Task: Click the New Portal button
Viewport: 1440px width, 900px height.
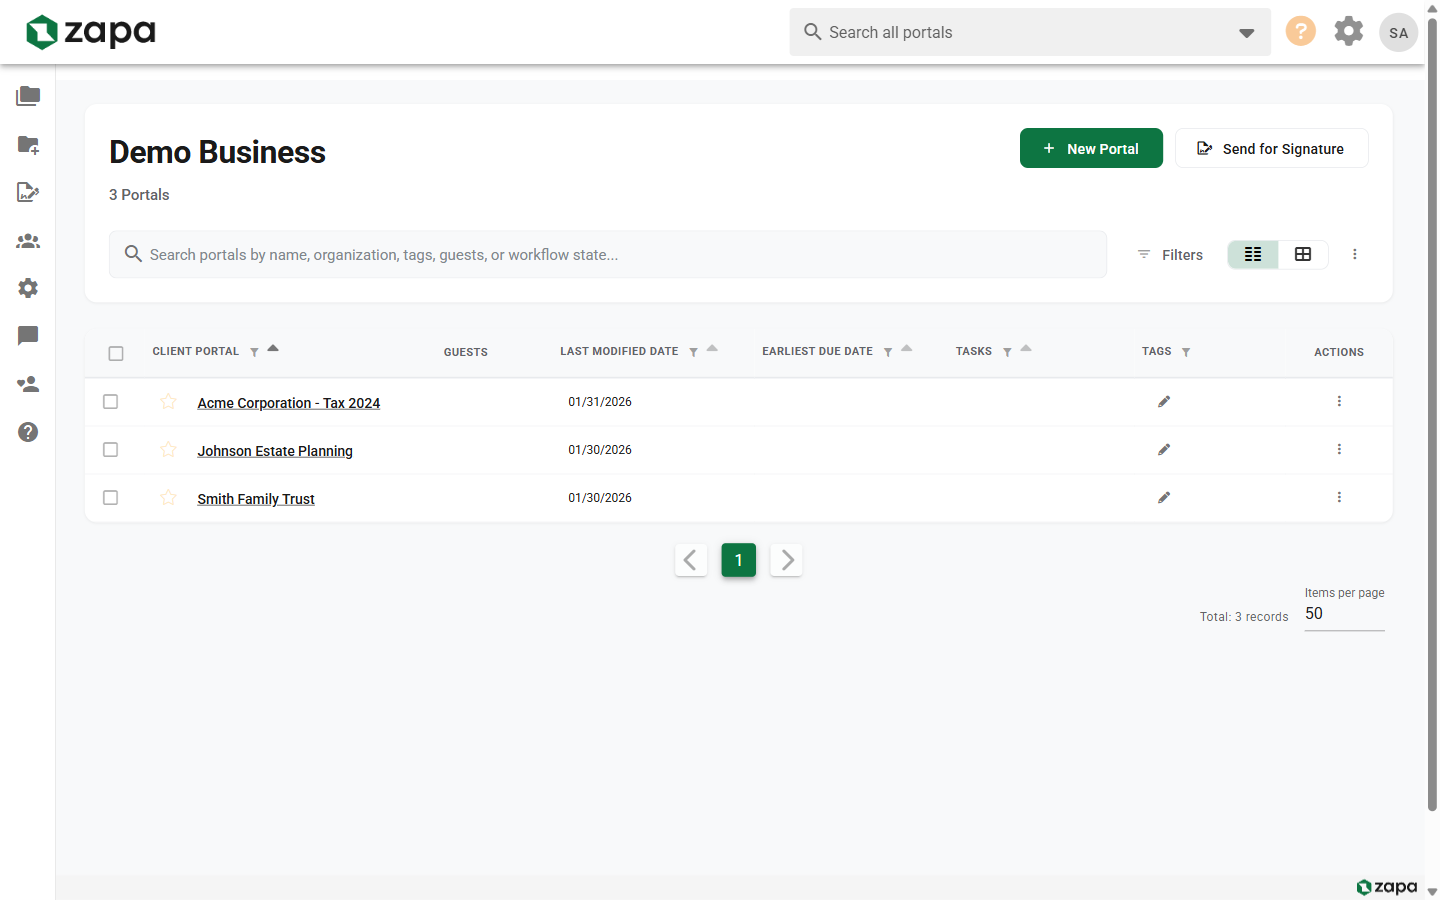Action: 1091,148
